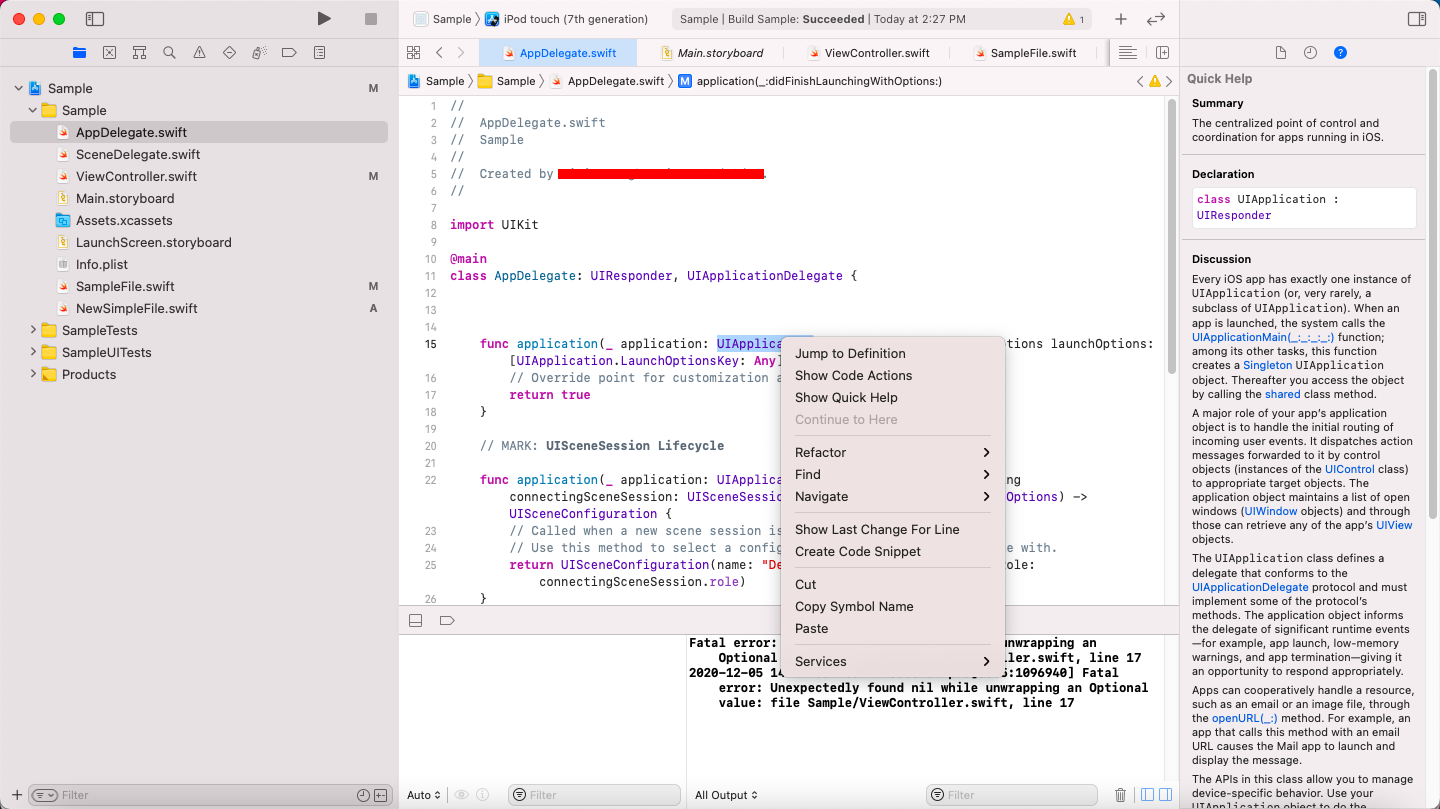
Task: Open code review enter/exit arrows button
Action: pos(1155,19)
